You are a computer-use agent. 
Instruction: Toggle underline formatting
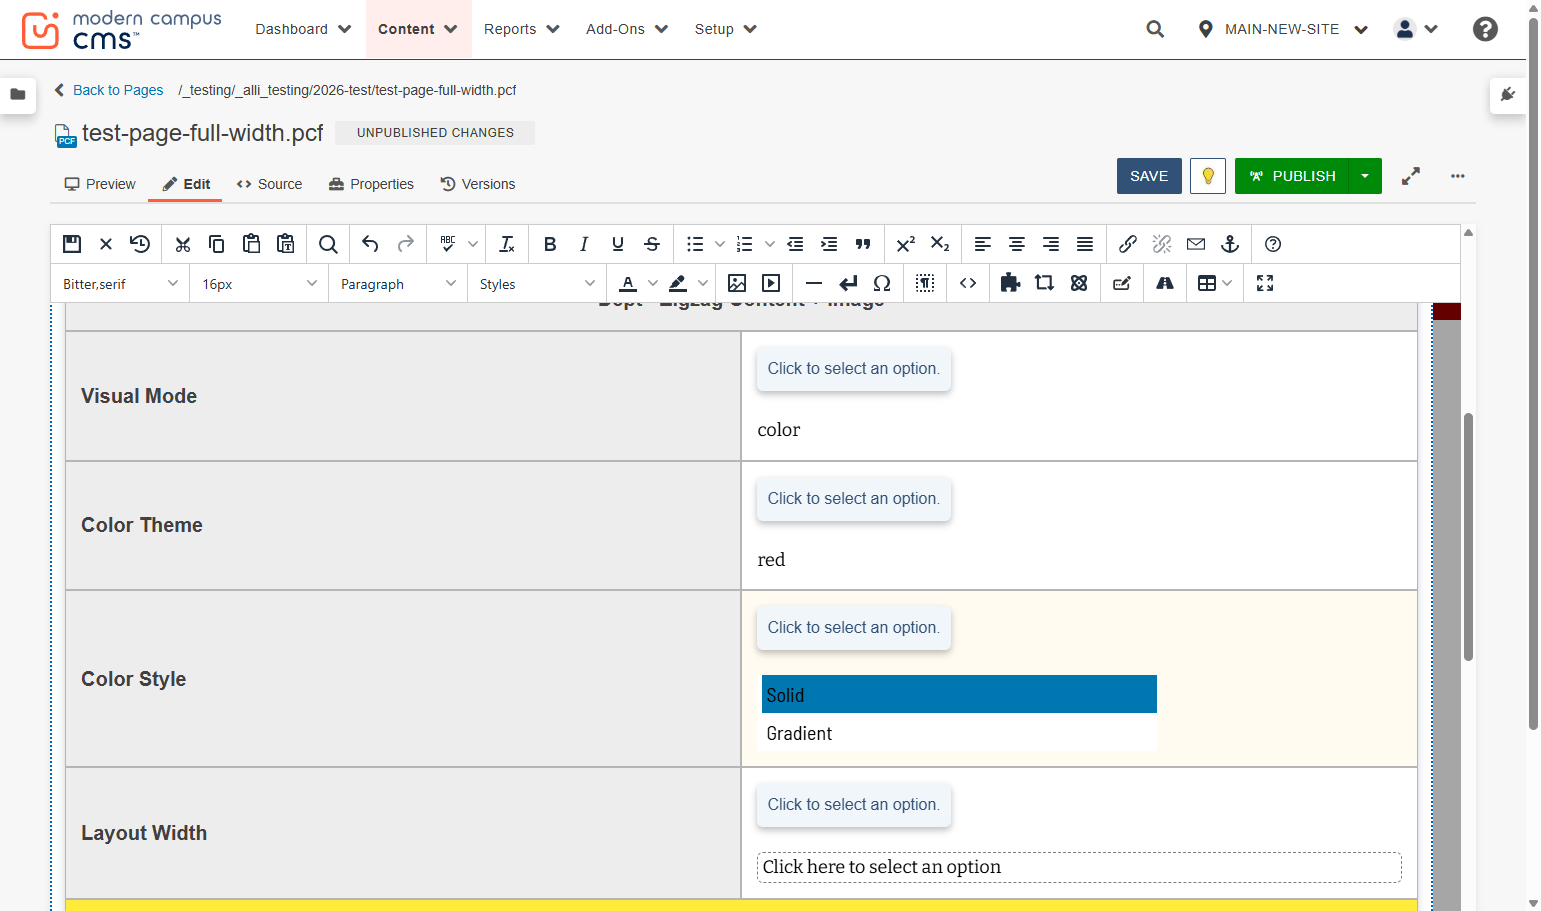click(618, 244)
